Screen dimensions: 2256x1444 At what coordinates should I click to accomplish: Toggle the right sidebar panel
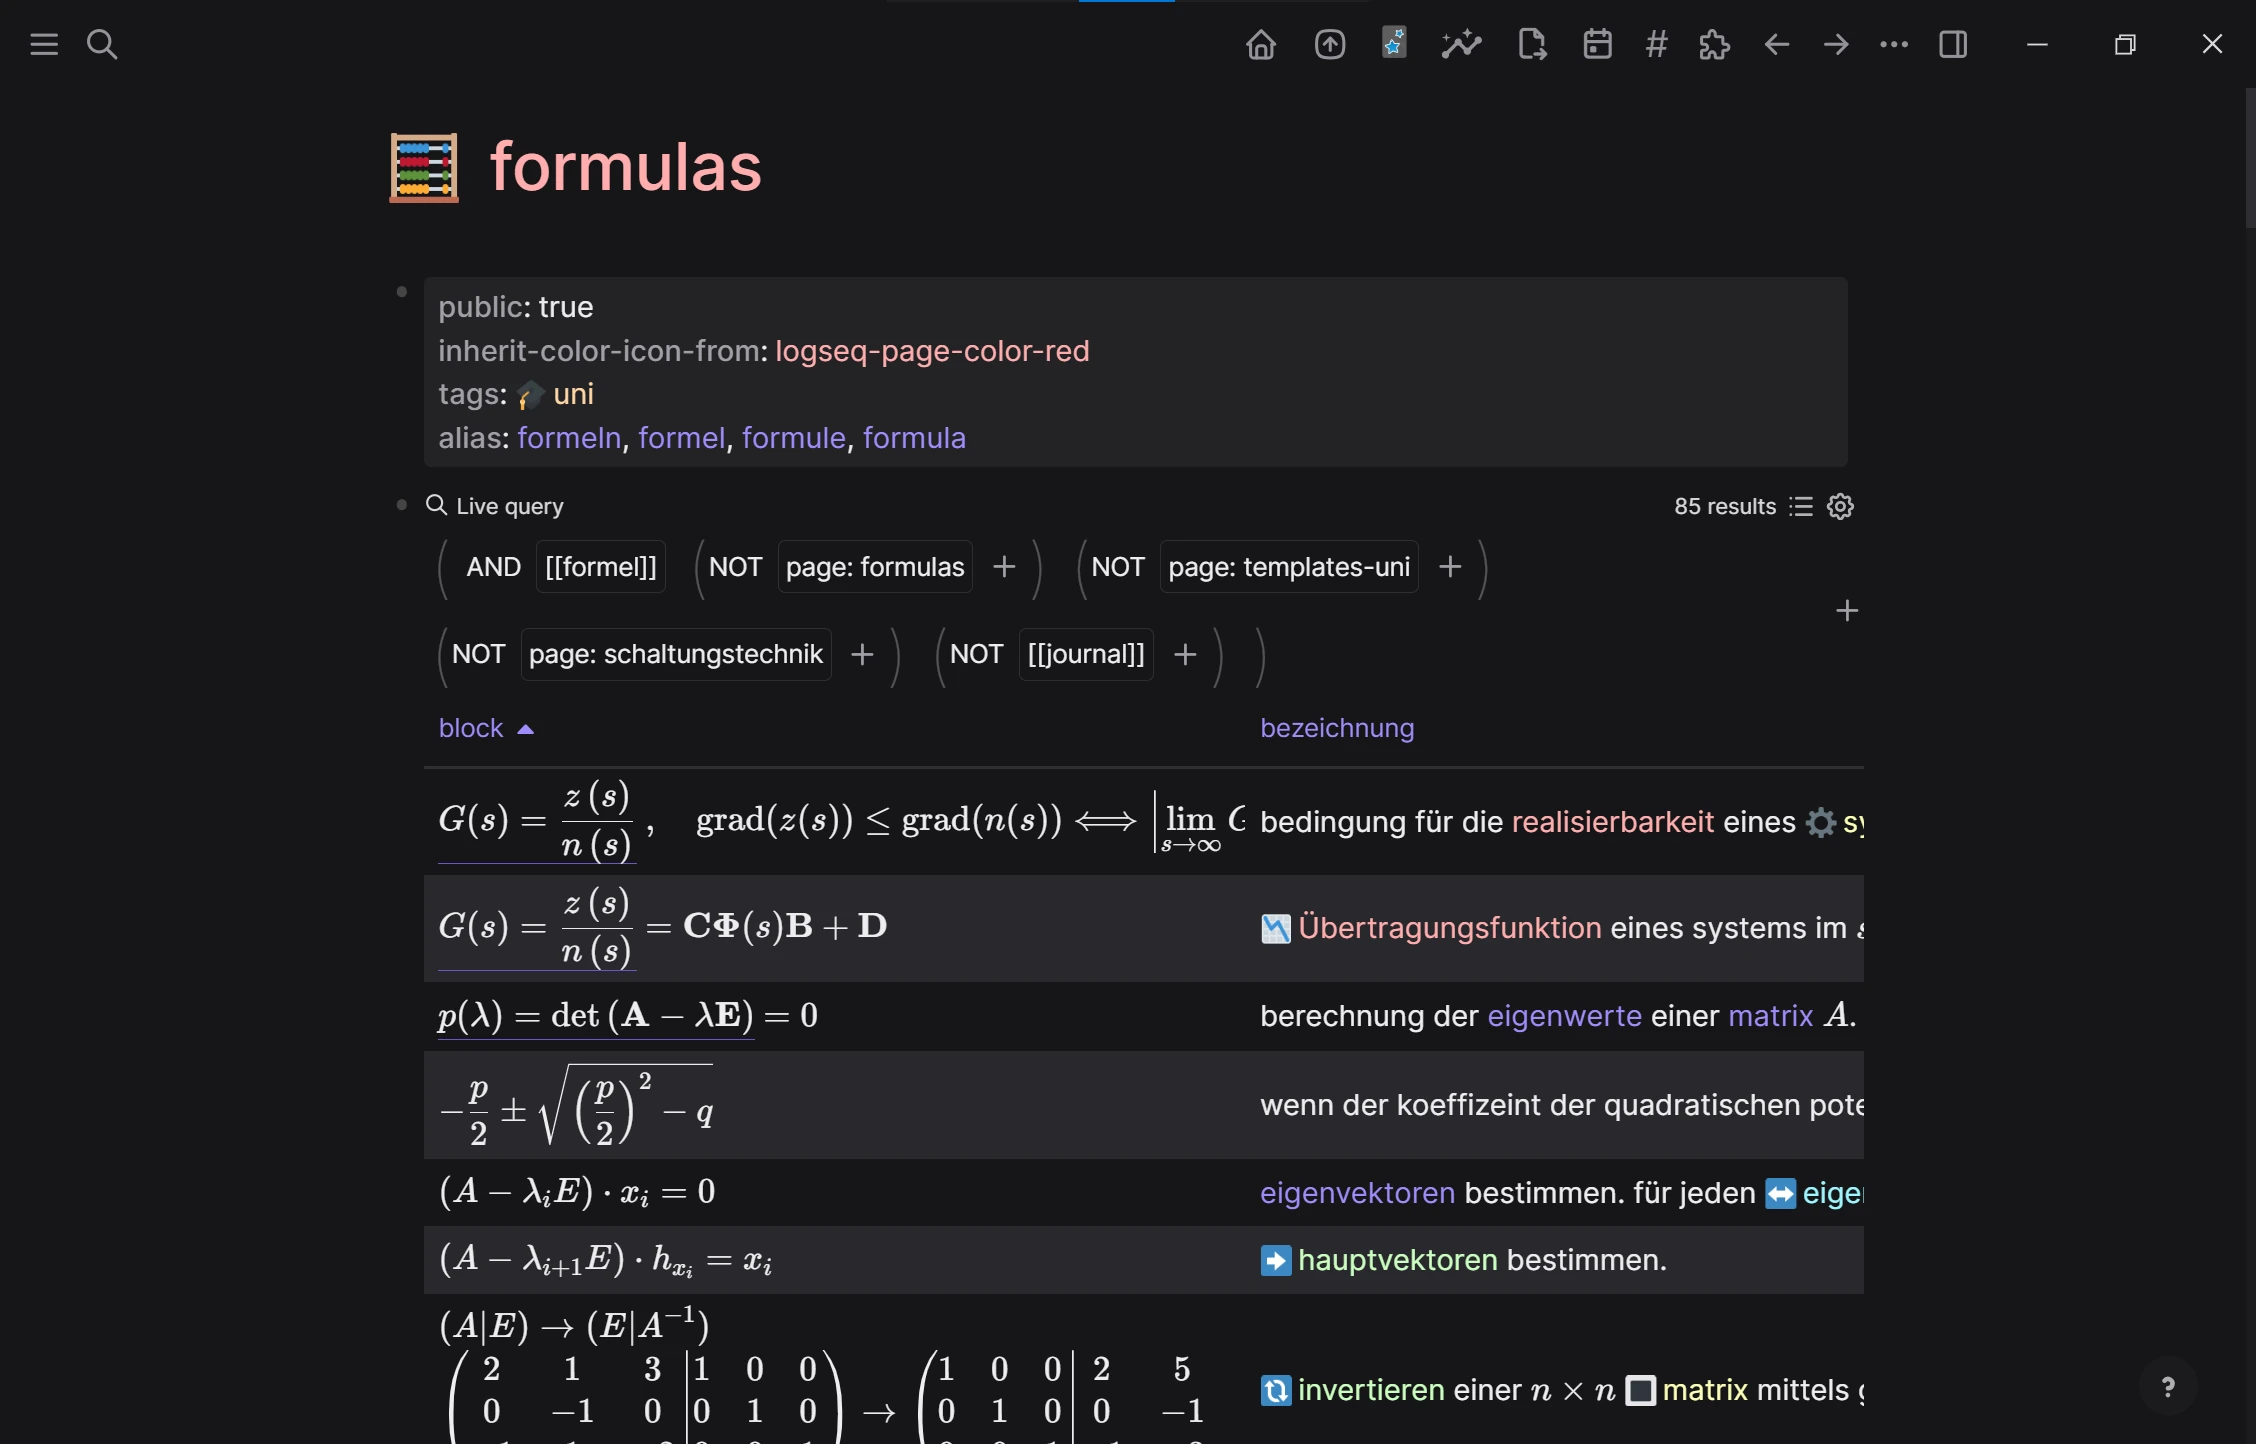point(1952,44)
